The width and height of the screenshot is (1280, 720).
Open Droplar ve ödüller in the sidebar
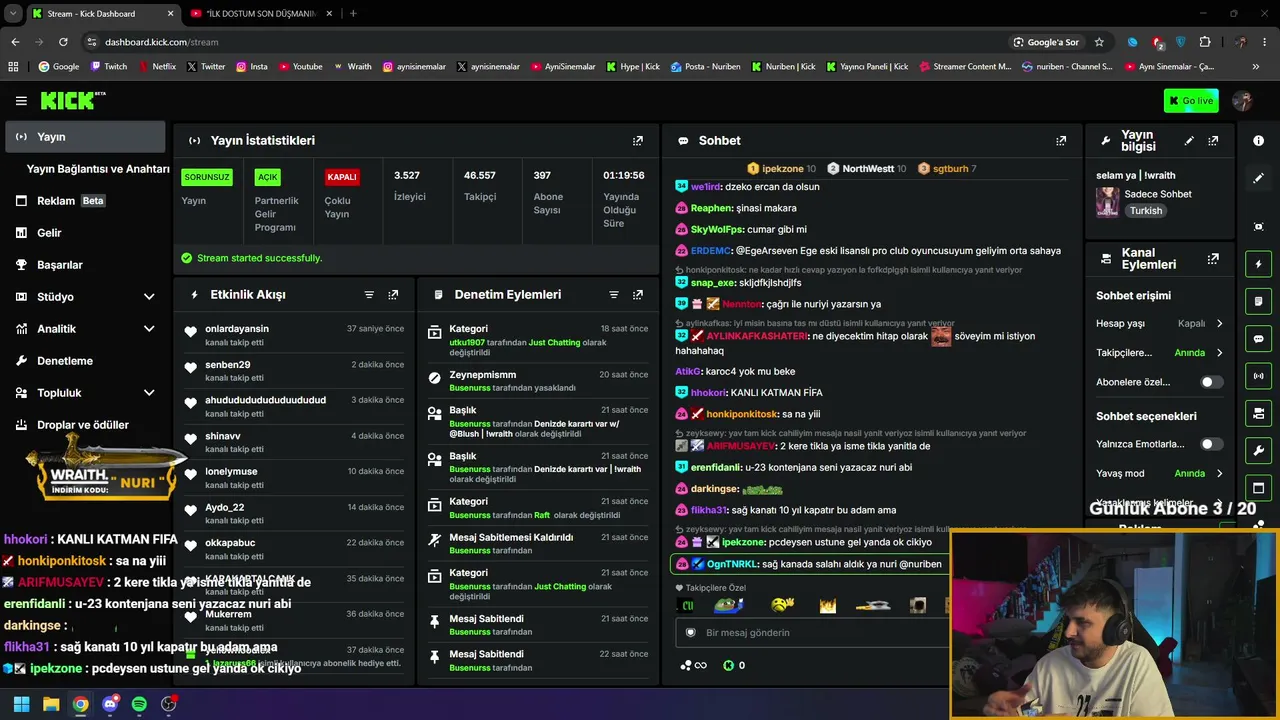click(x=85, y=425)
